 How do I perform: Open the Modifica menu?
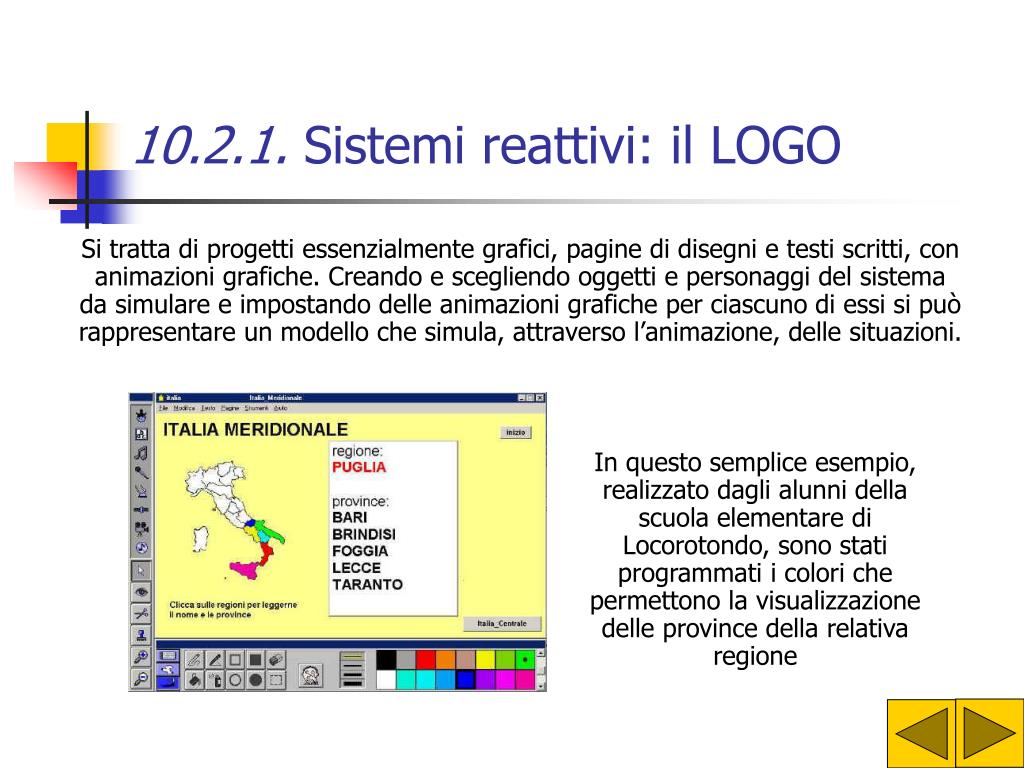tap(184, 408)
